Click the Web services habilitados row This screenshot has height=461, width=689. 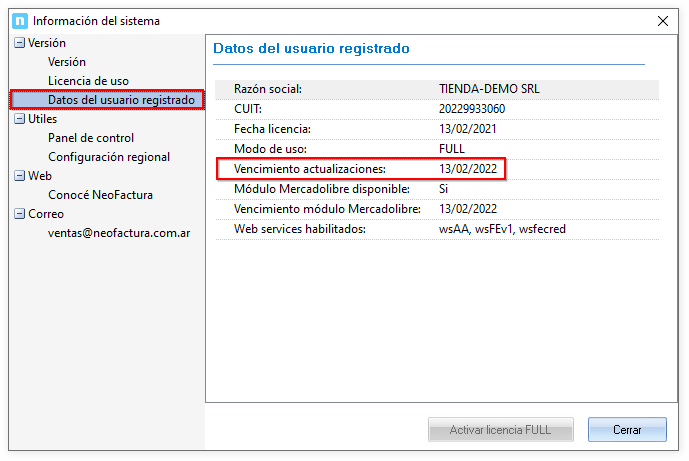[437, 229]
